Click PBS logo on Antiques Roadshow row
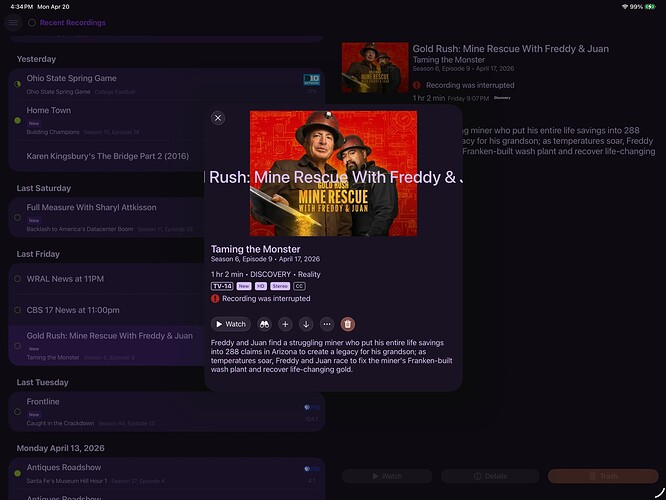 pos(312,469)
